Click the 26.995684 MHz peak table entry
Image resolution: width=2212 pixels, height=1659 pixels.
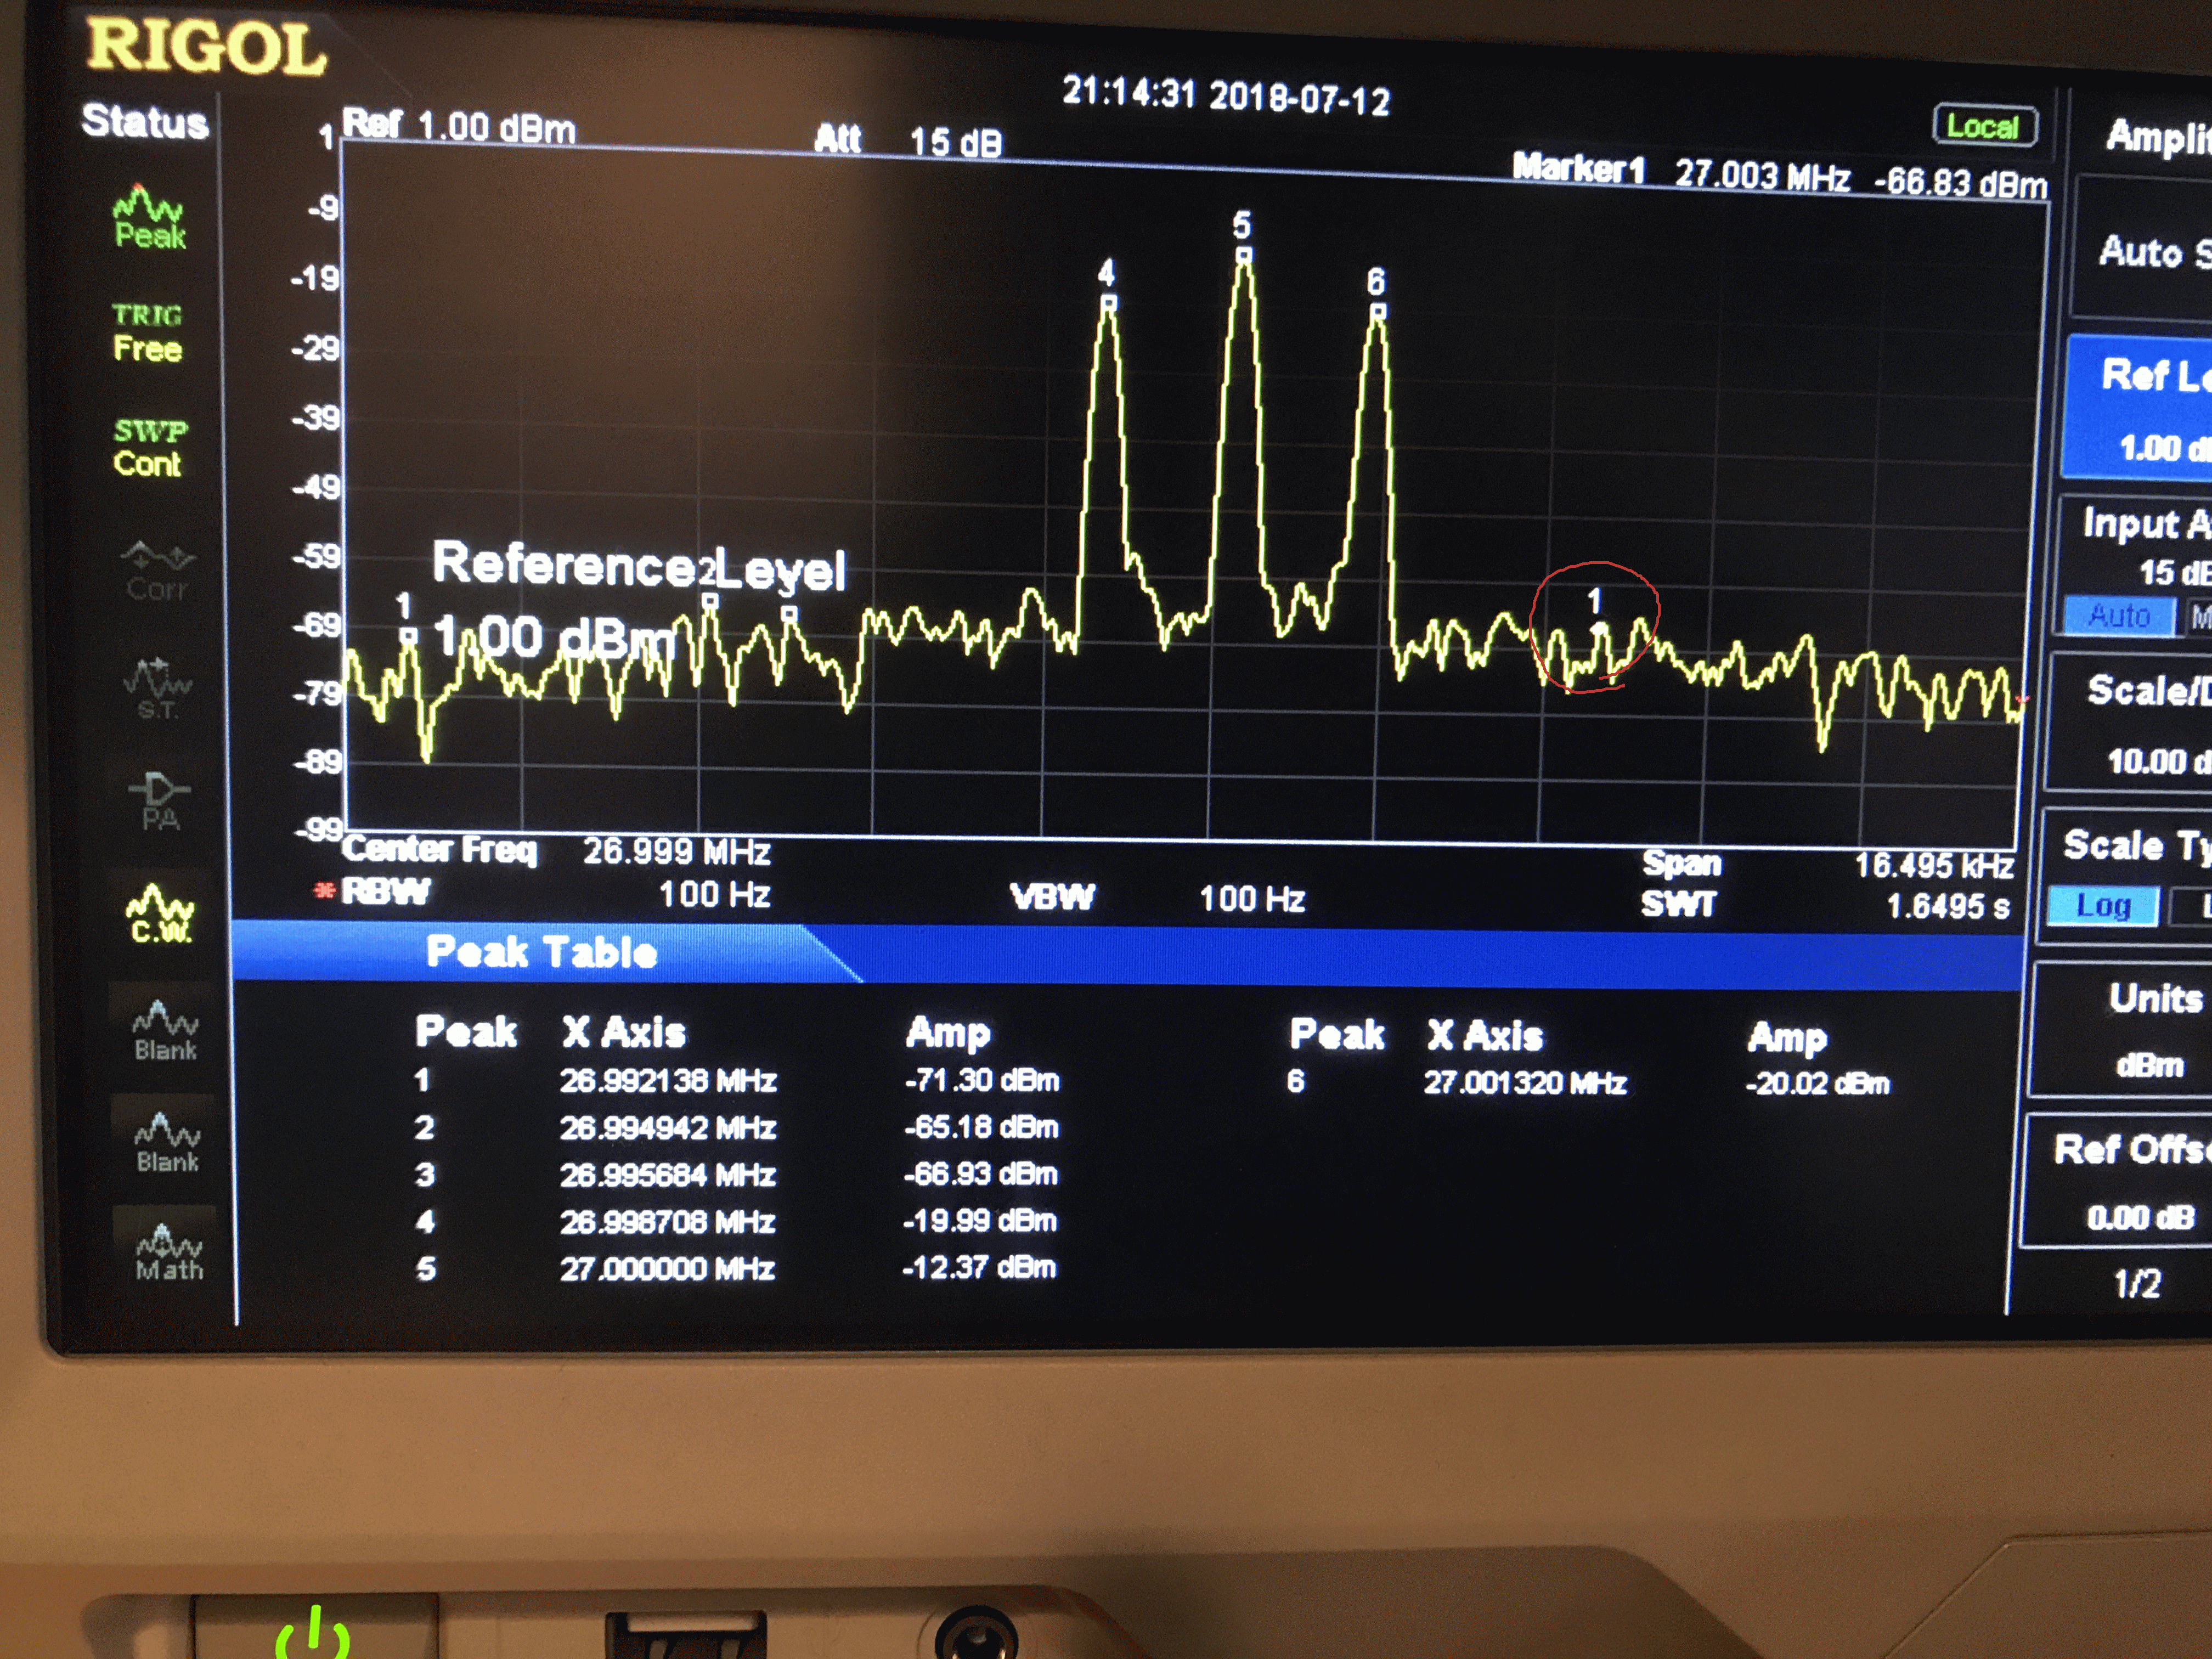pyautogui.click(x=668, y=1174)
